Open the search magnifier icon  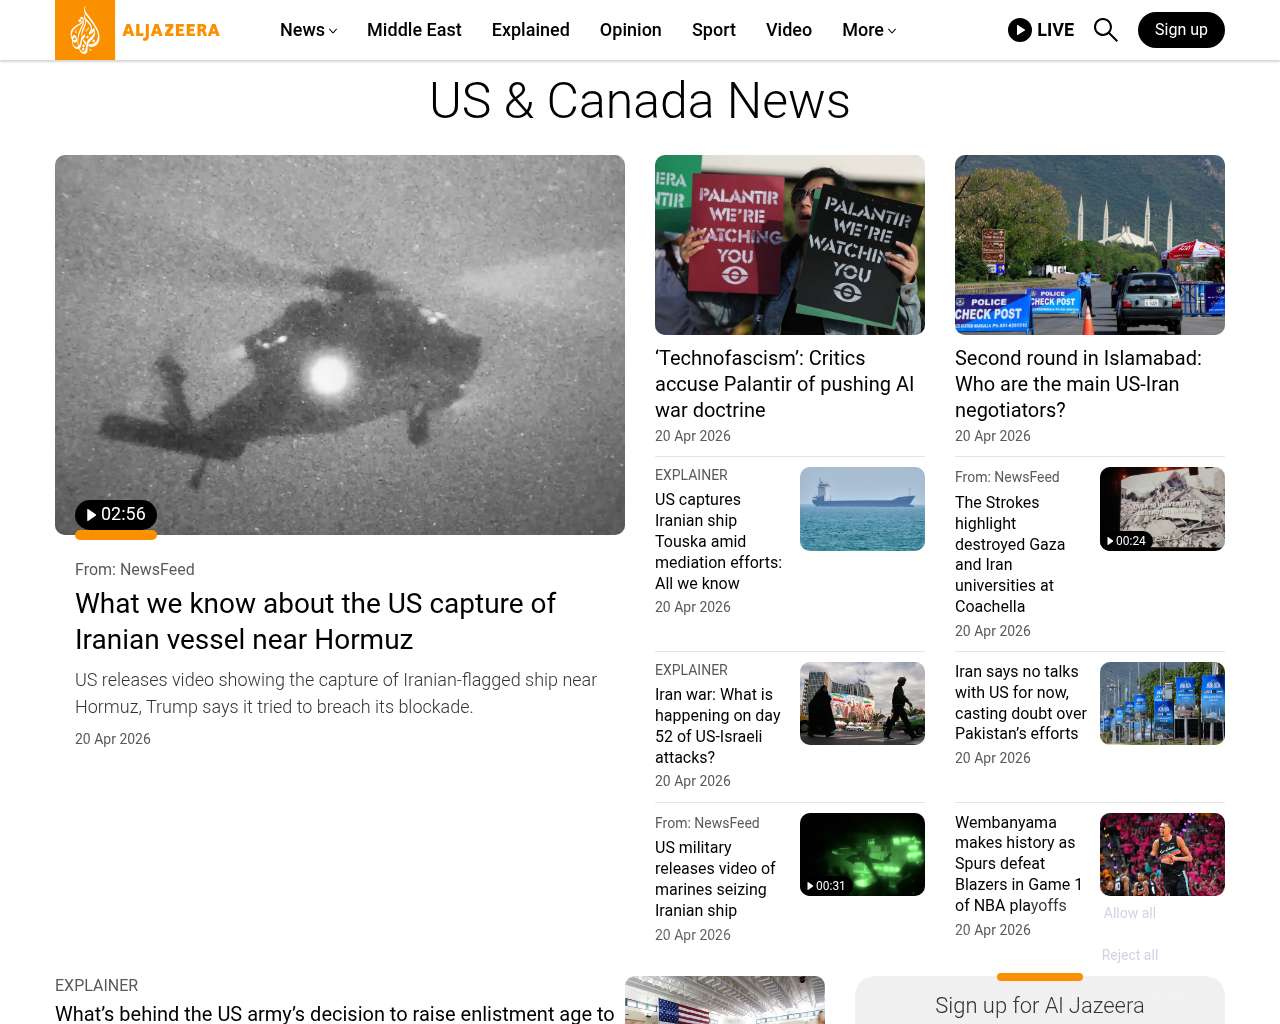tap(1105, 30)
